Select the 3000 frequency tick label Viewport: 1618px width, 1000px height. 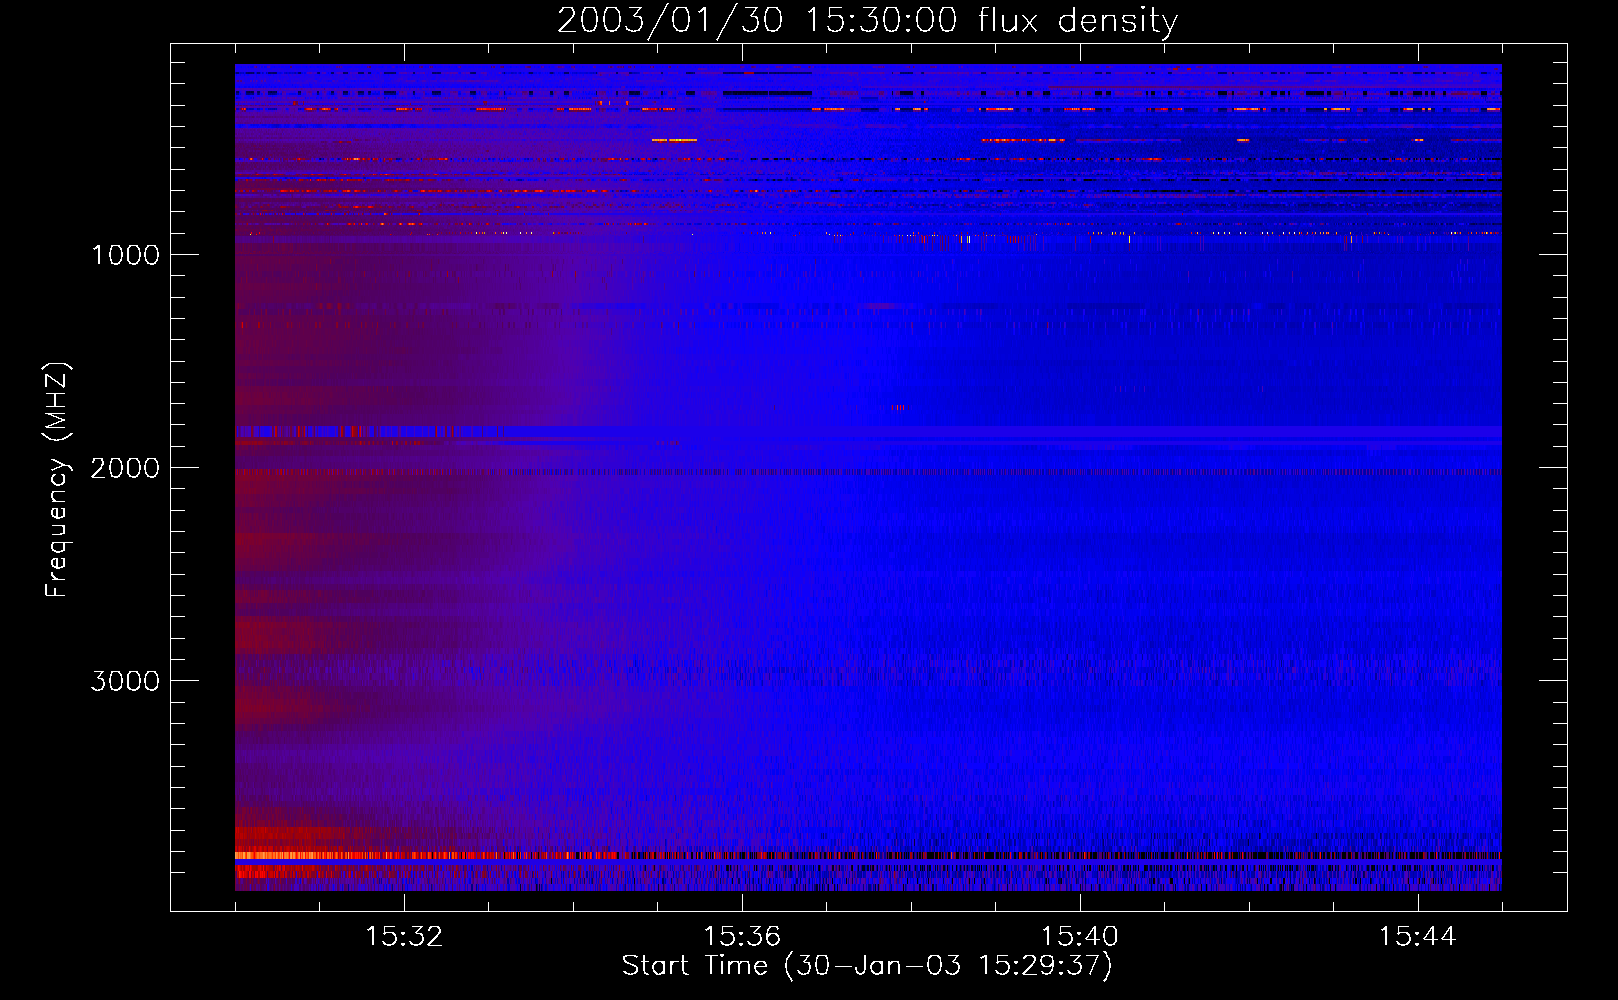(x=125, y=681)
